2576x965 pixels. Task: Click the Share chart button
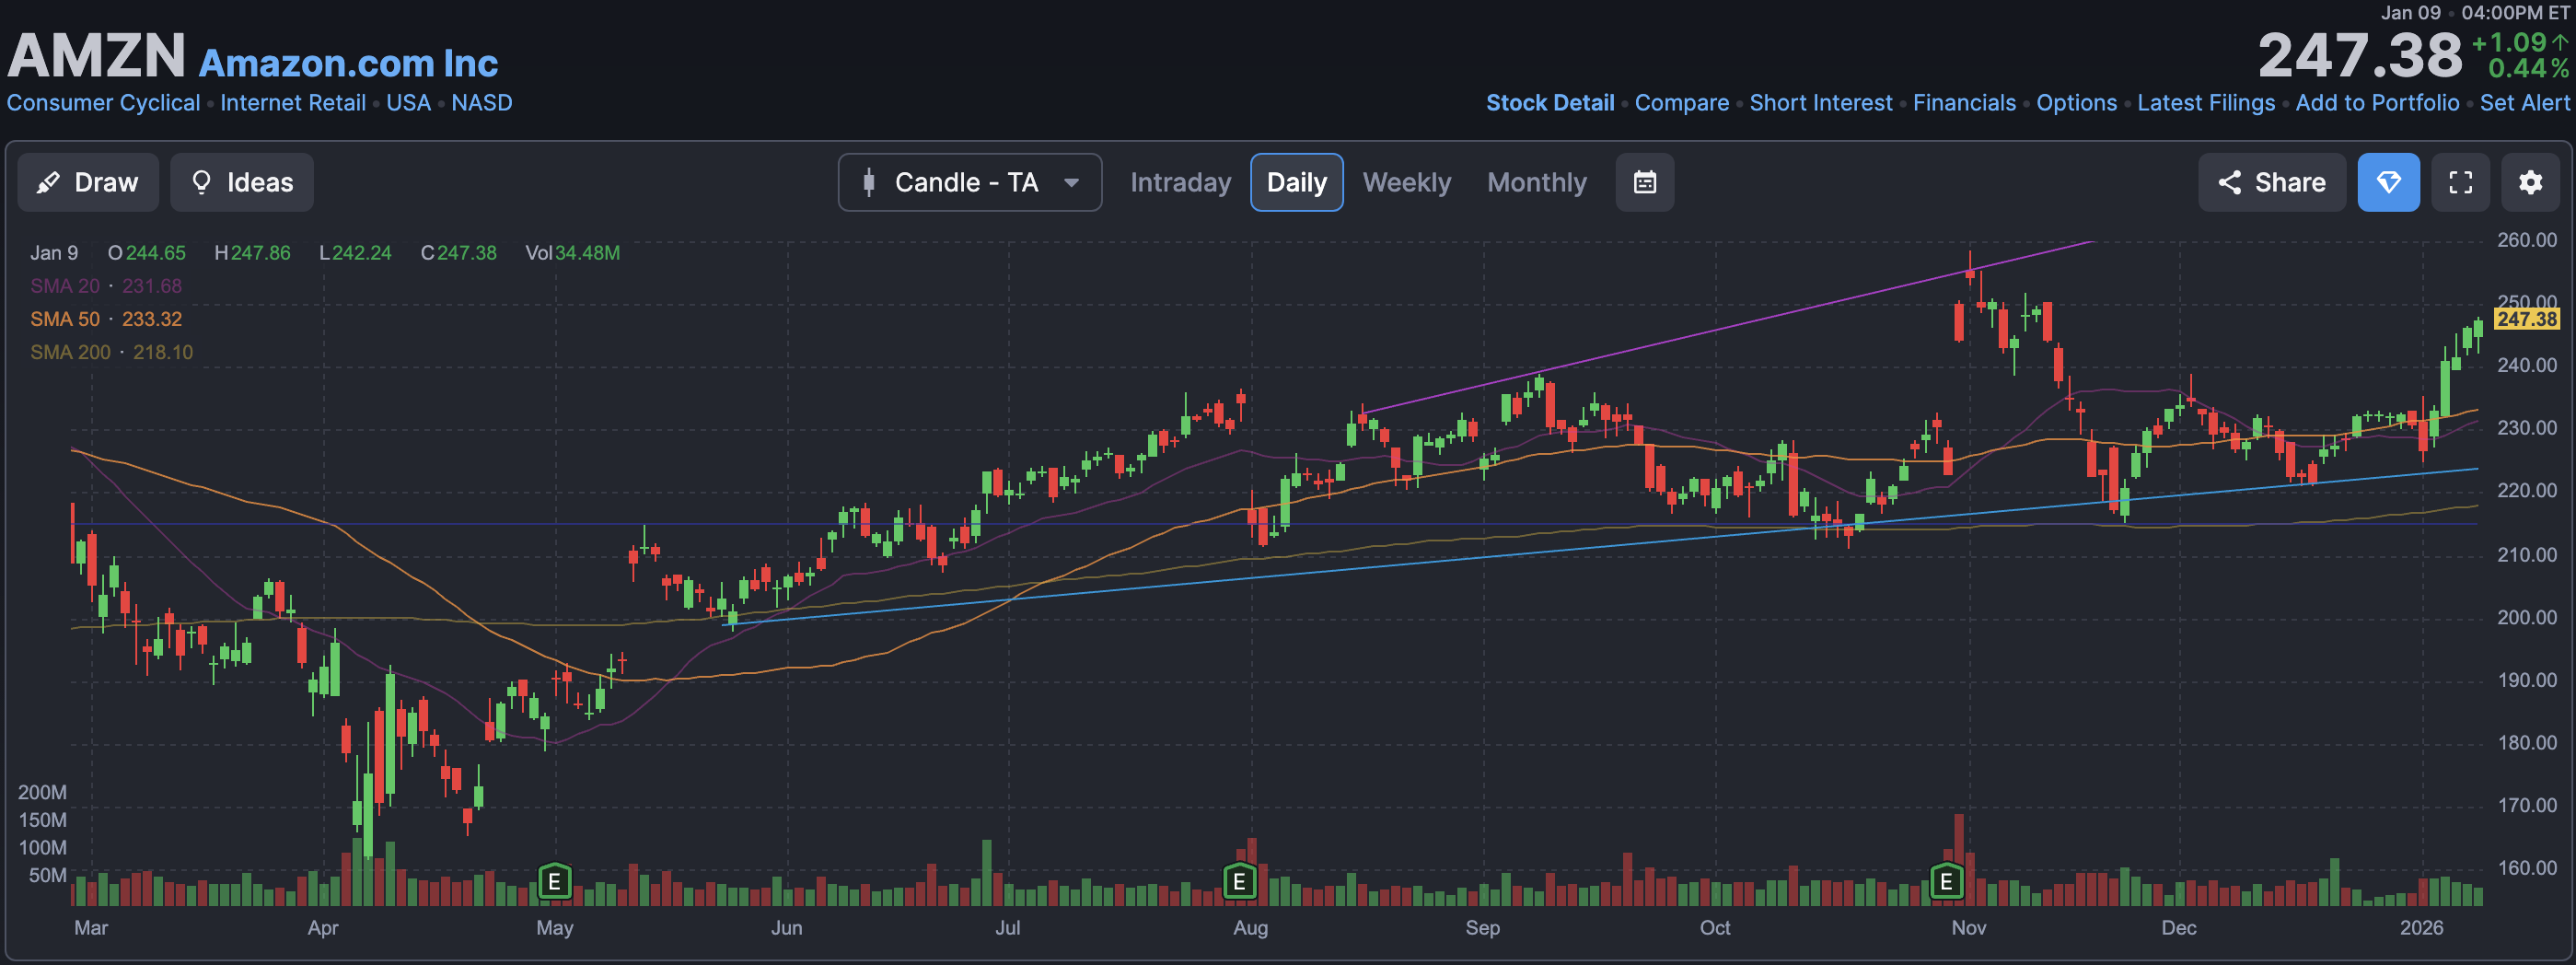[x=2272, y=182]
